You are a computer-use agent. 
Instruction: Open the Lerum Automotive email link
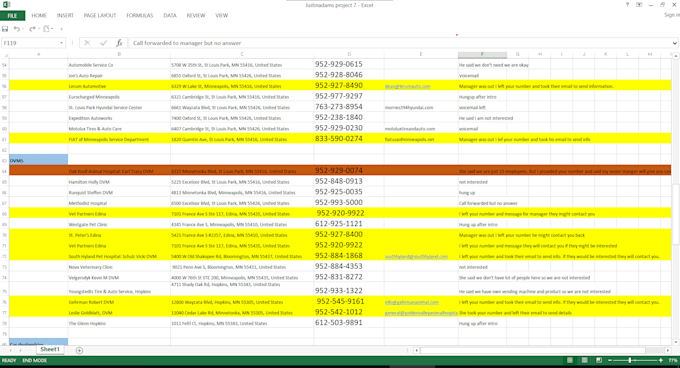407,86
